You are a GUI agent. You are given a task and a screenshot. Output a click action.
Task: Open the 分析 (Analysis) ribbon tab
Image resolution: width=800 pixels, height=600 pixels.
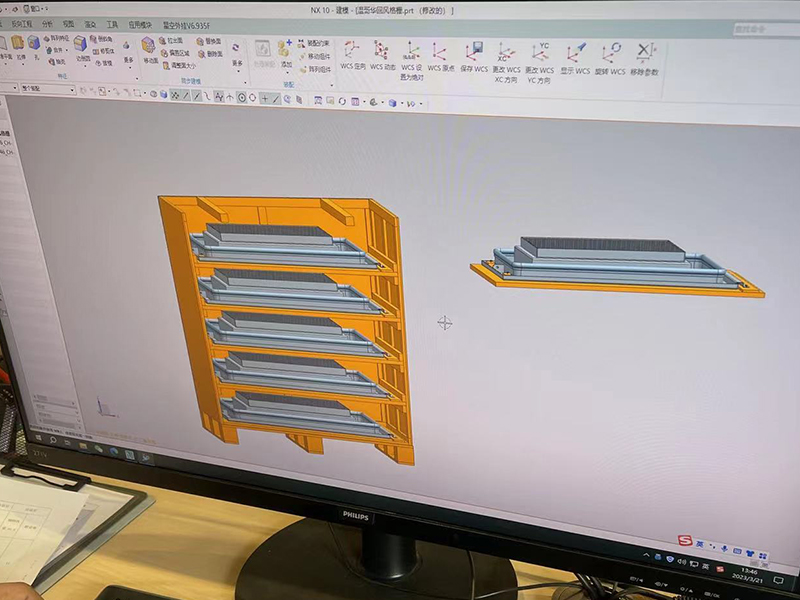(47, 21)
